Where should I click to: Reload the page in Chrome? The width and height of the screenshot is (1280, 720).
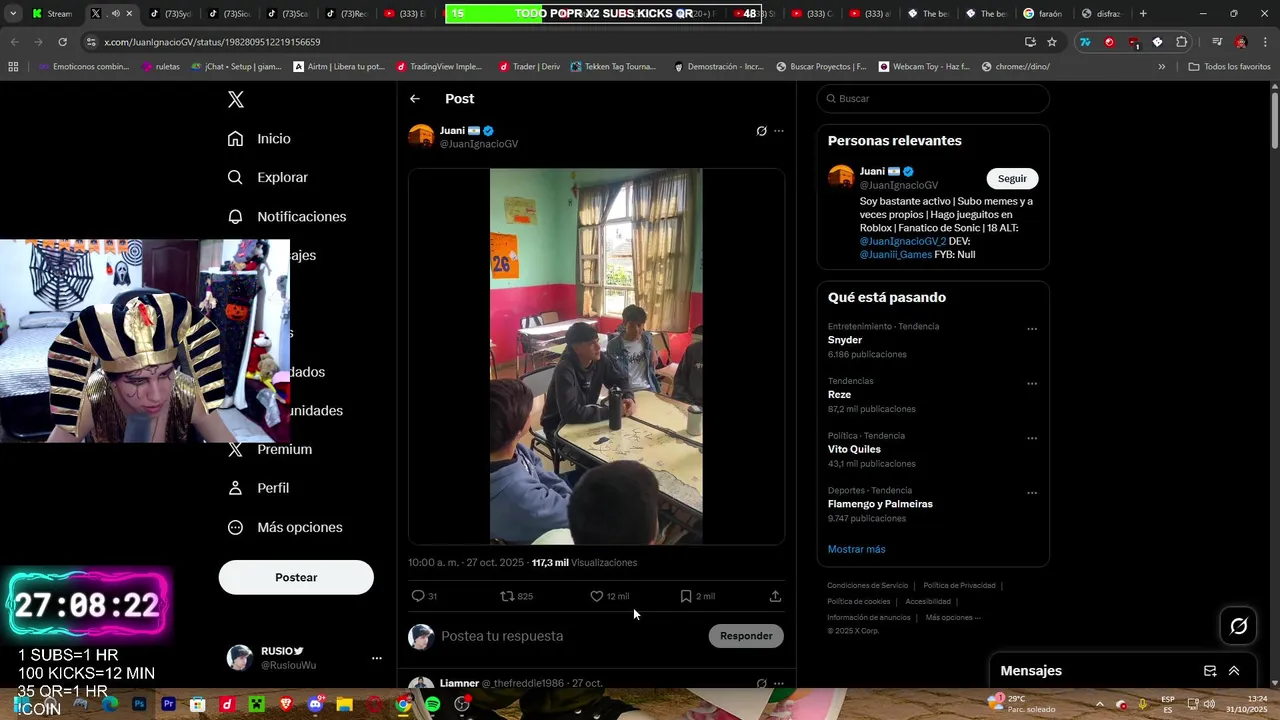coord(62,42)
